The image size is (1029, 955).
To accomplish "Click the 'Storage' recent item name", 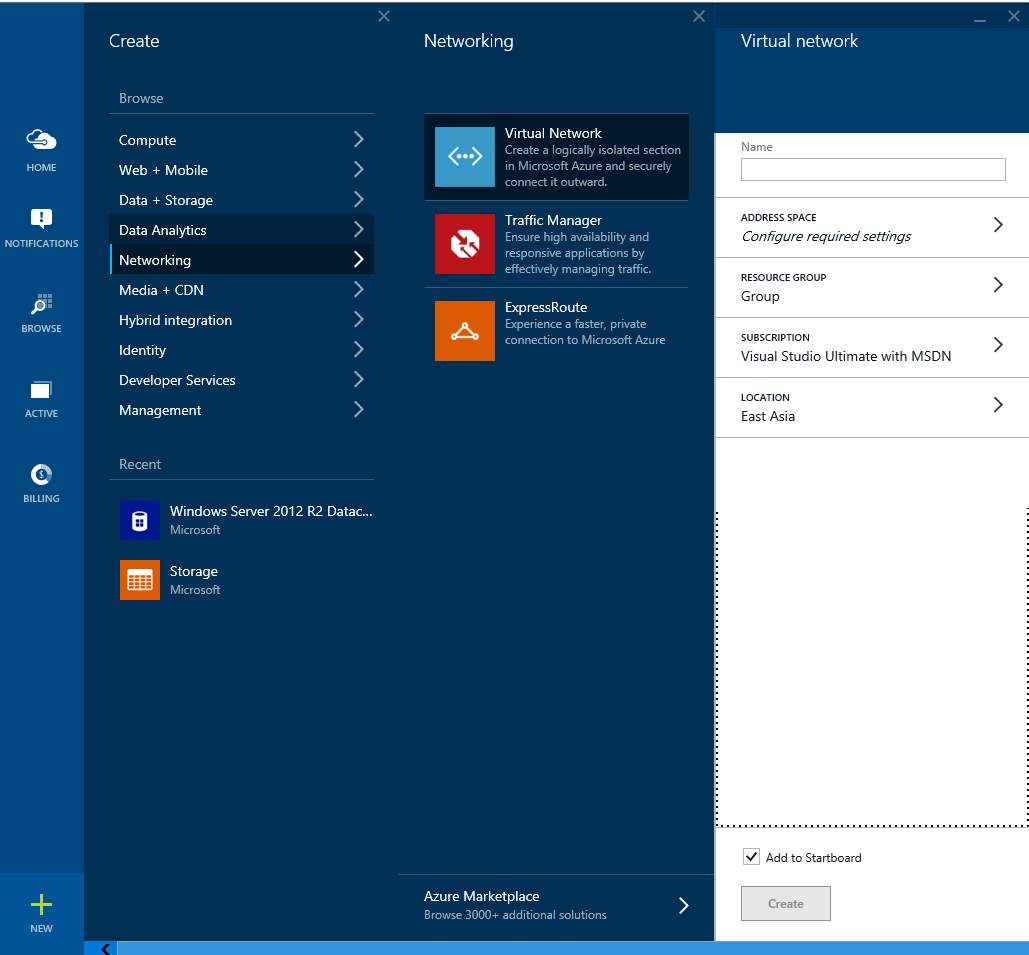I will click(194, 572).
